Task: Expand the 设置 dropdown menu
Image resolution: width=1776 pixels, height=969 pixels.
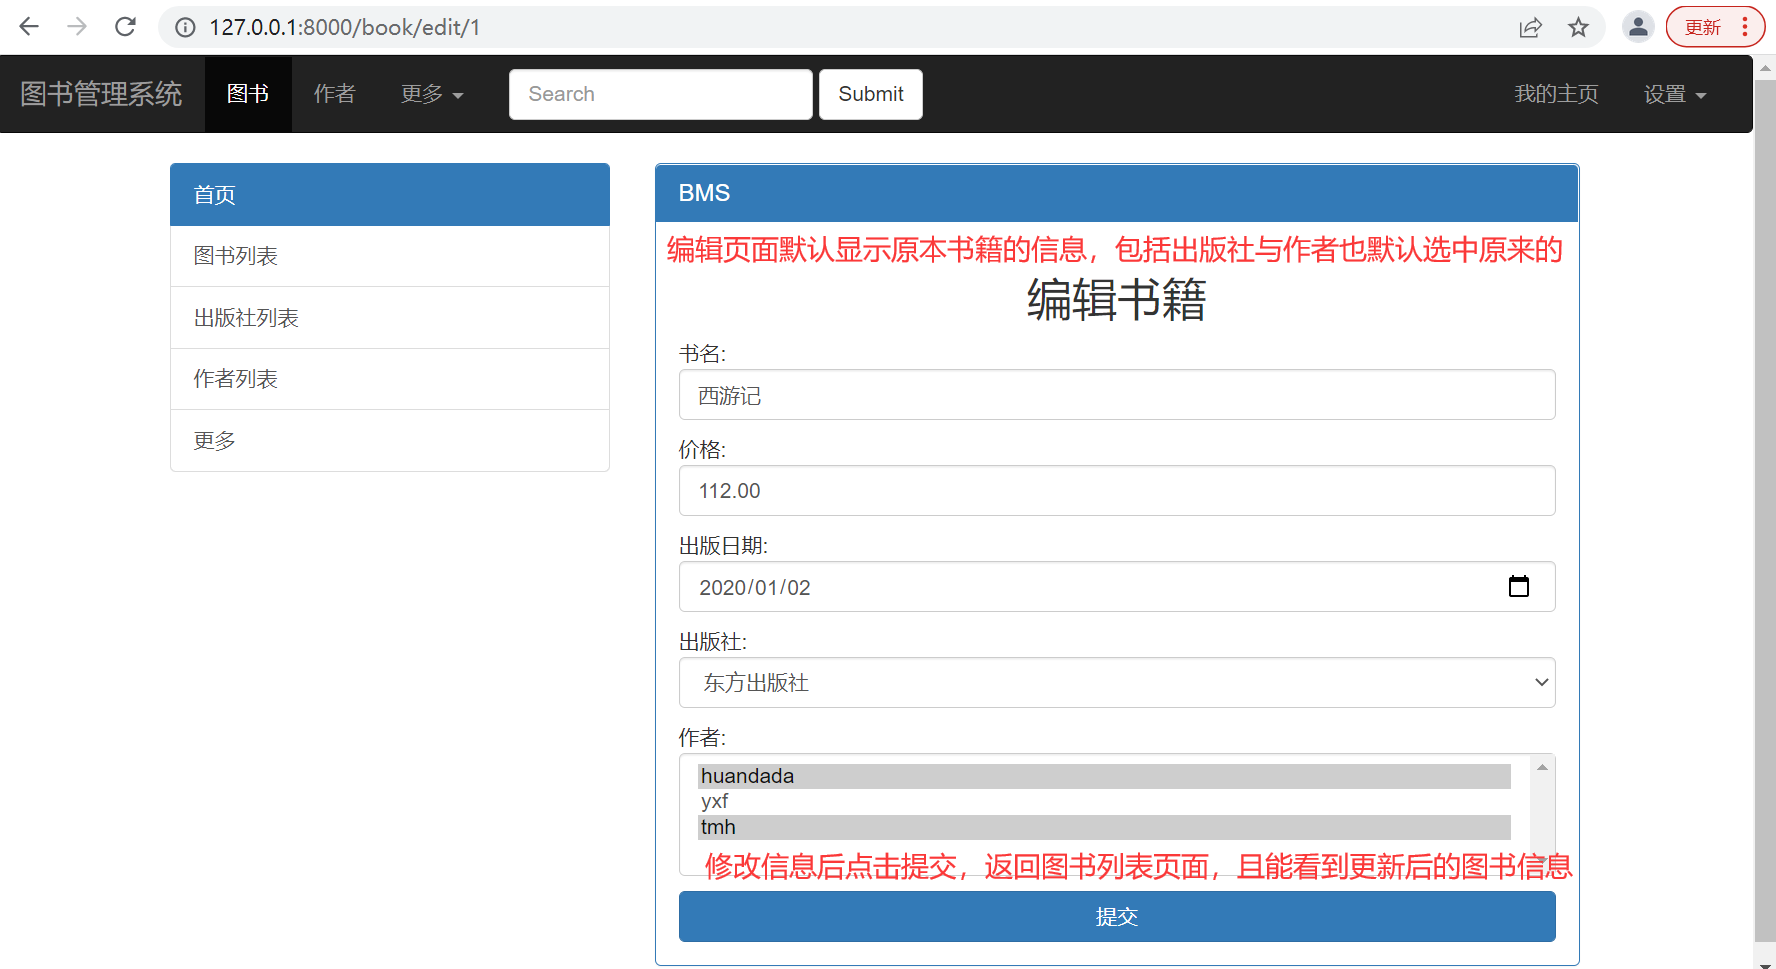Action: 1675,94
